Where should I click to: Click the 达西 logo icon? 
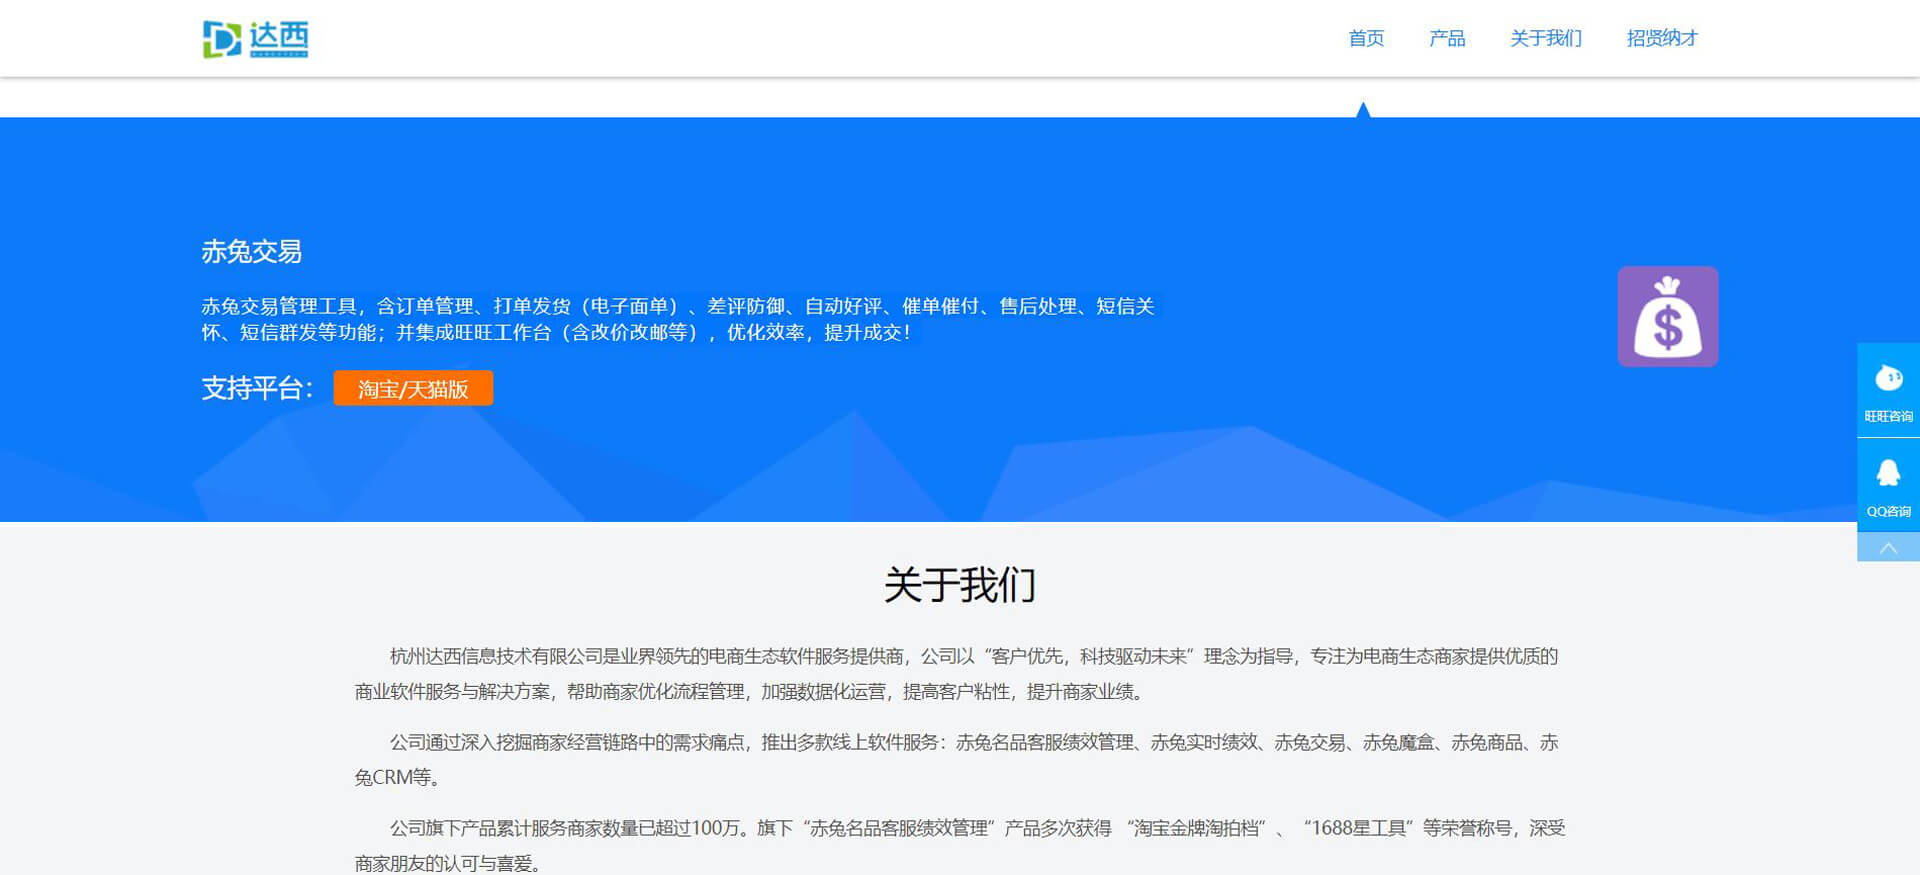pyautogui.click(x=222, y=39)
